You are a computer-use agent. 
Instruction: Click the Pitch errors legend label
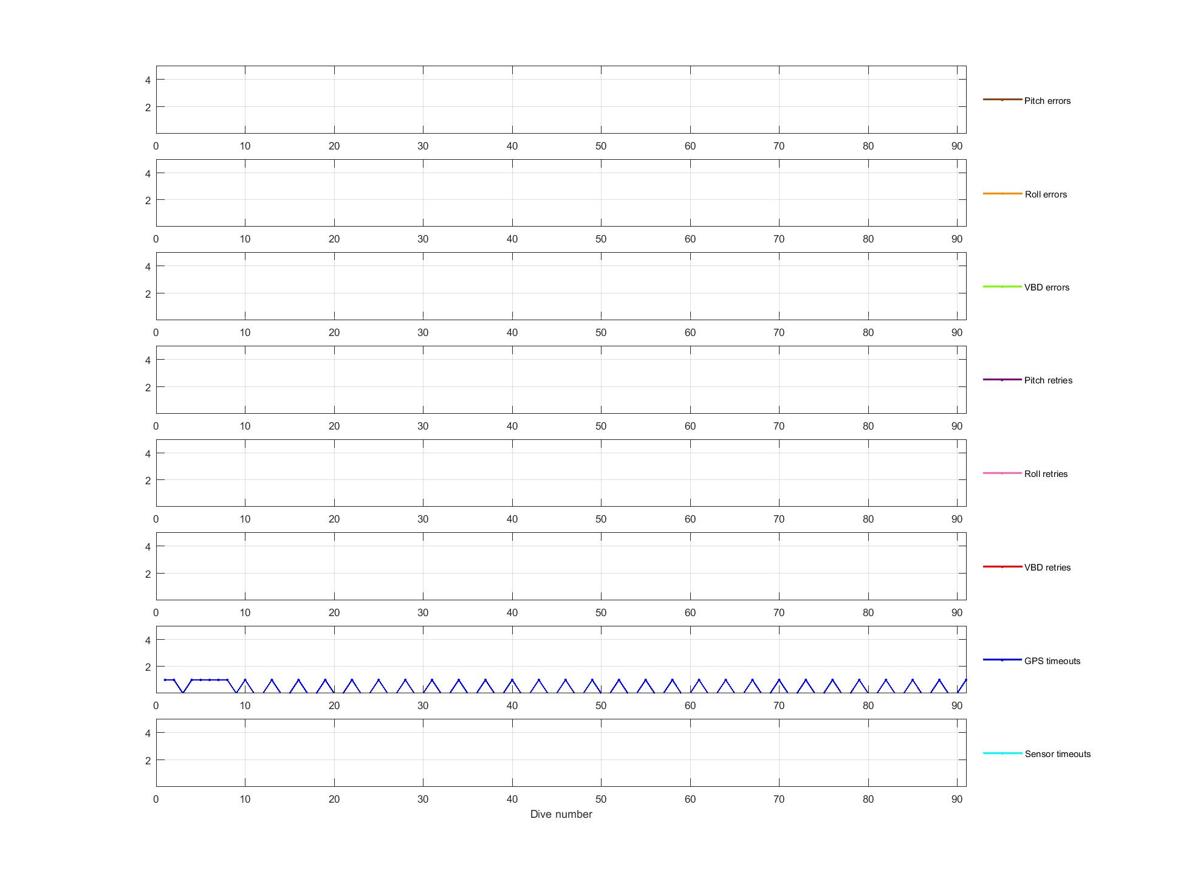tap(1047, 101)
